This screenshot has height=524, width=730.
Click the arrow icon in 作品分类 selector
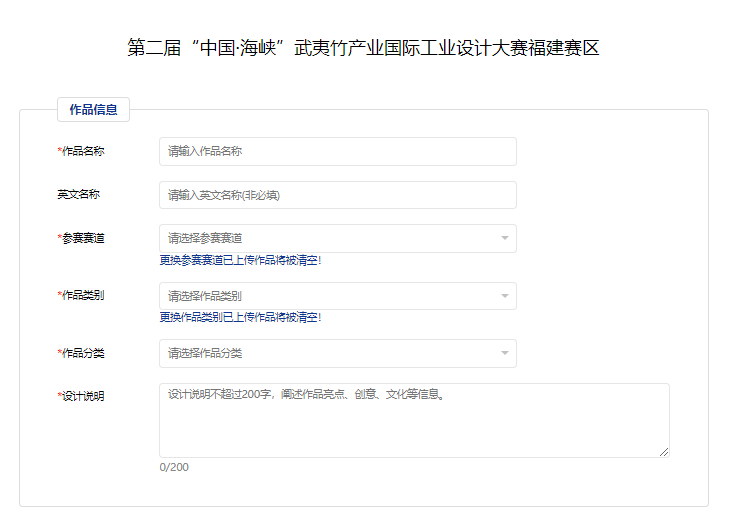pos(505,353)
